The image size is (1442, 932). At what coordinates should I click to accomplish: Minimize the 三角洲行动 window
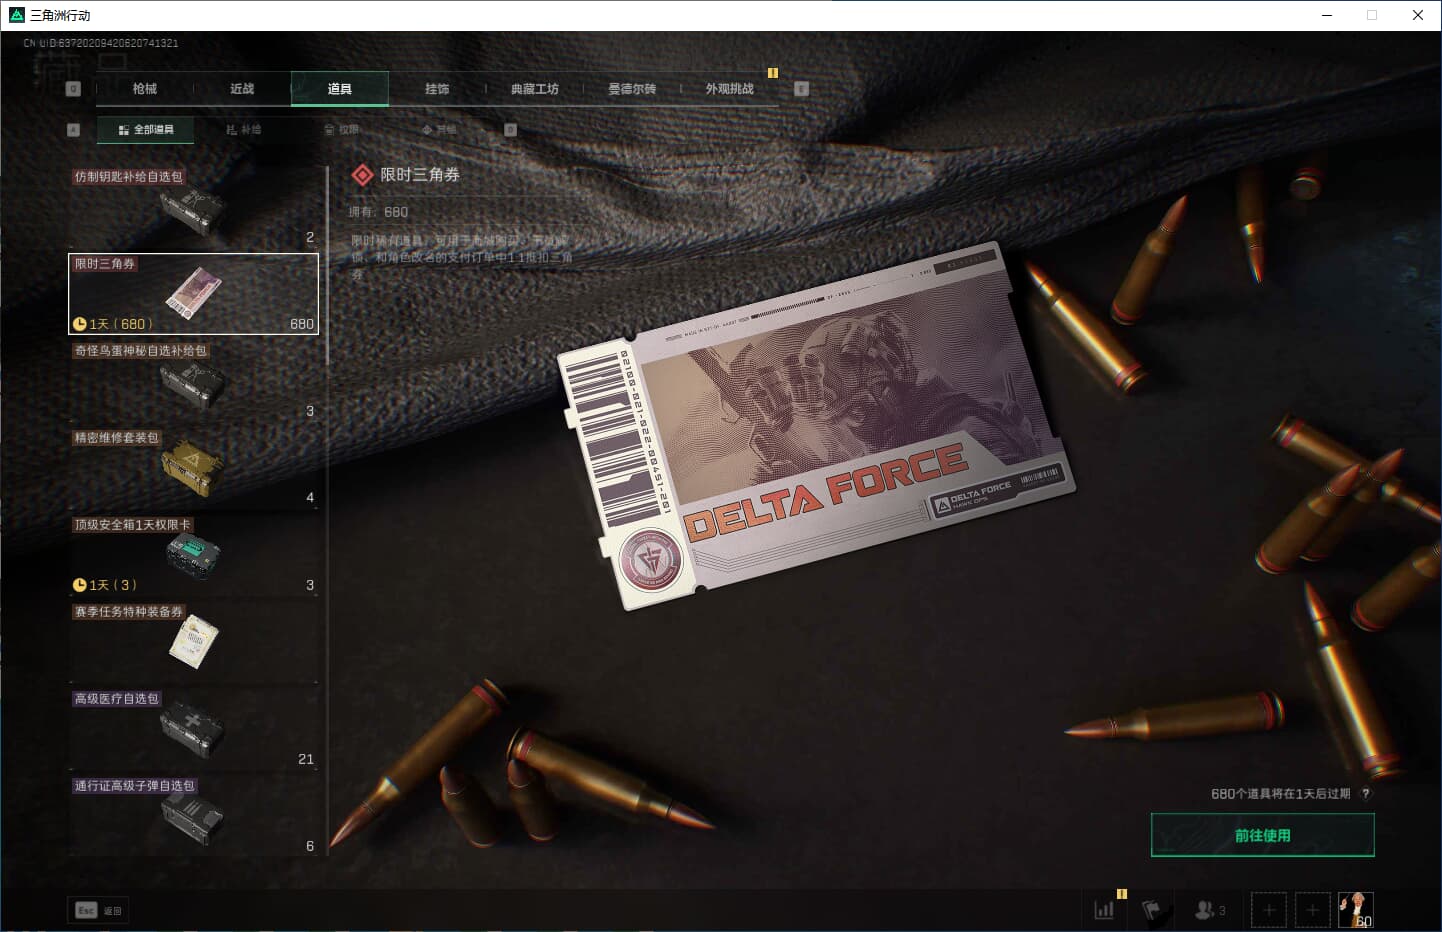click(x=1327, y=15)
